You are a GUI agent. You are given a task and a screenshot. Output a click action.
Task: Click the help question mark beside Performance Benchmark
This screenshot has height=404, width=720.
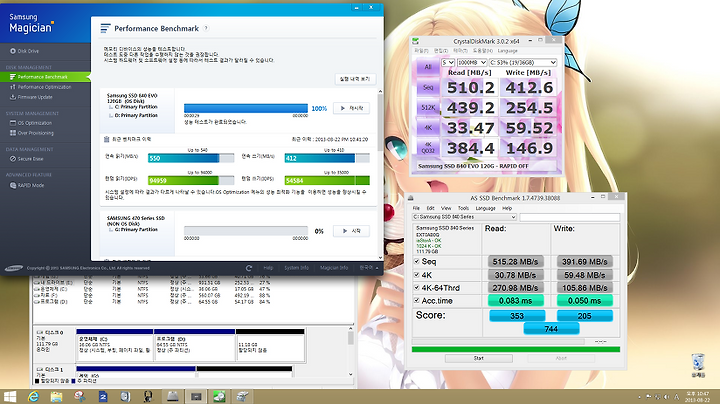pyautogui.click(x=206, y=28)
